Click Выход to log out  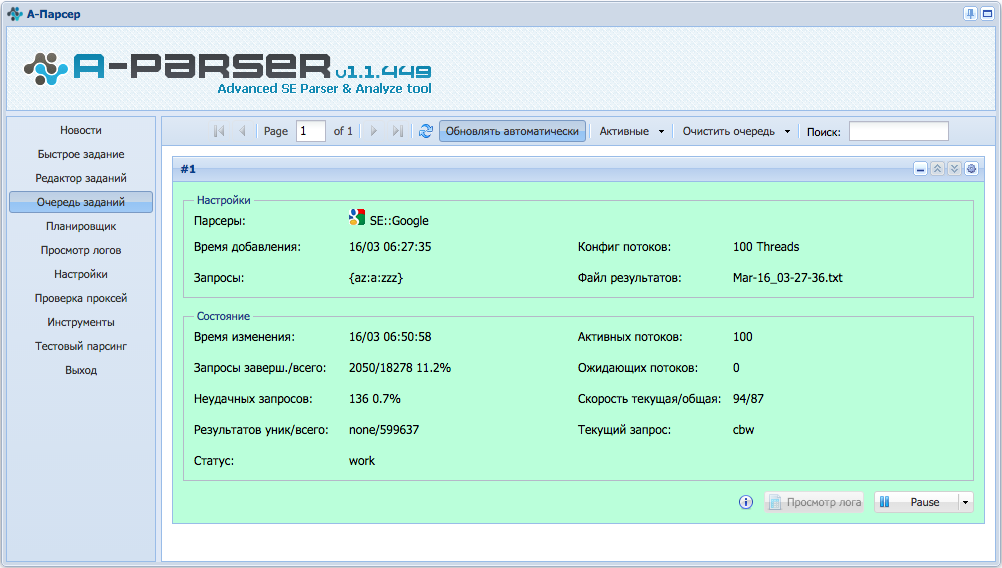tap(81, 370)
